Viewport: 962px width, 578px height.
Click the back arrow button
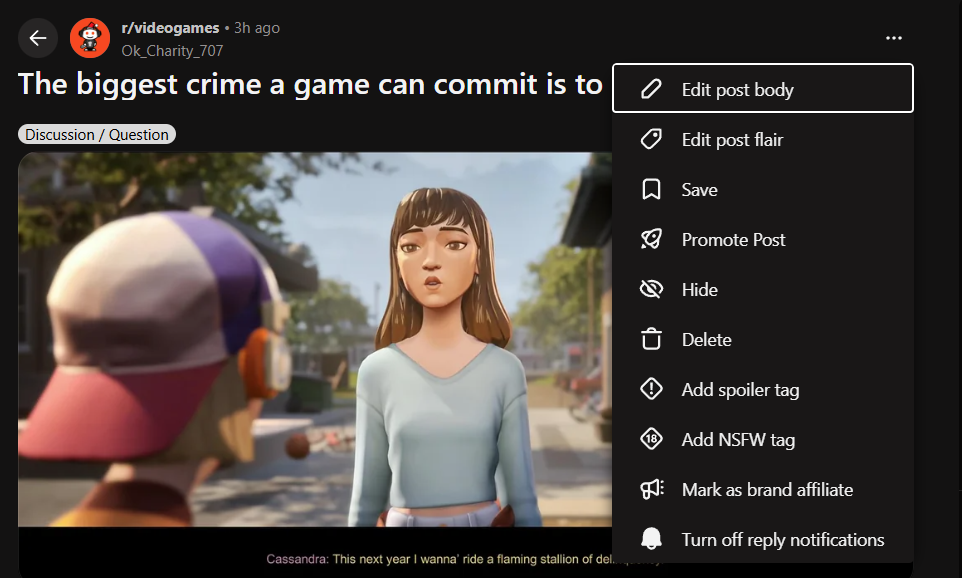38,38
